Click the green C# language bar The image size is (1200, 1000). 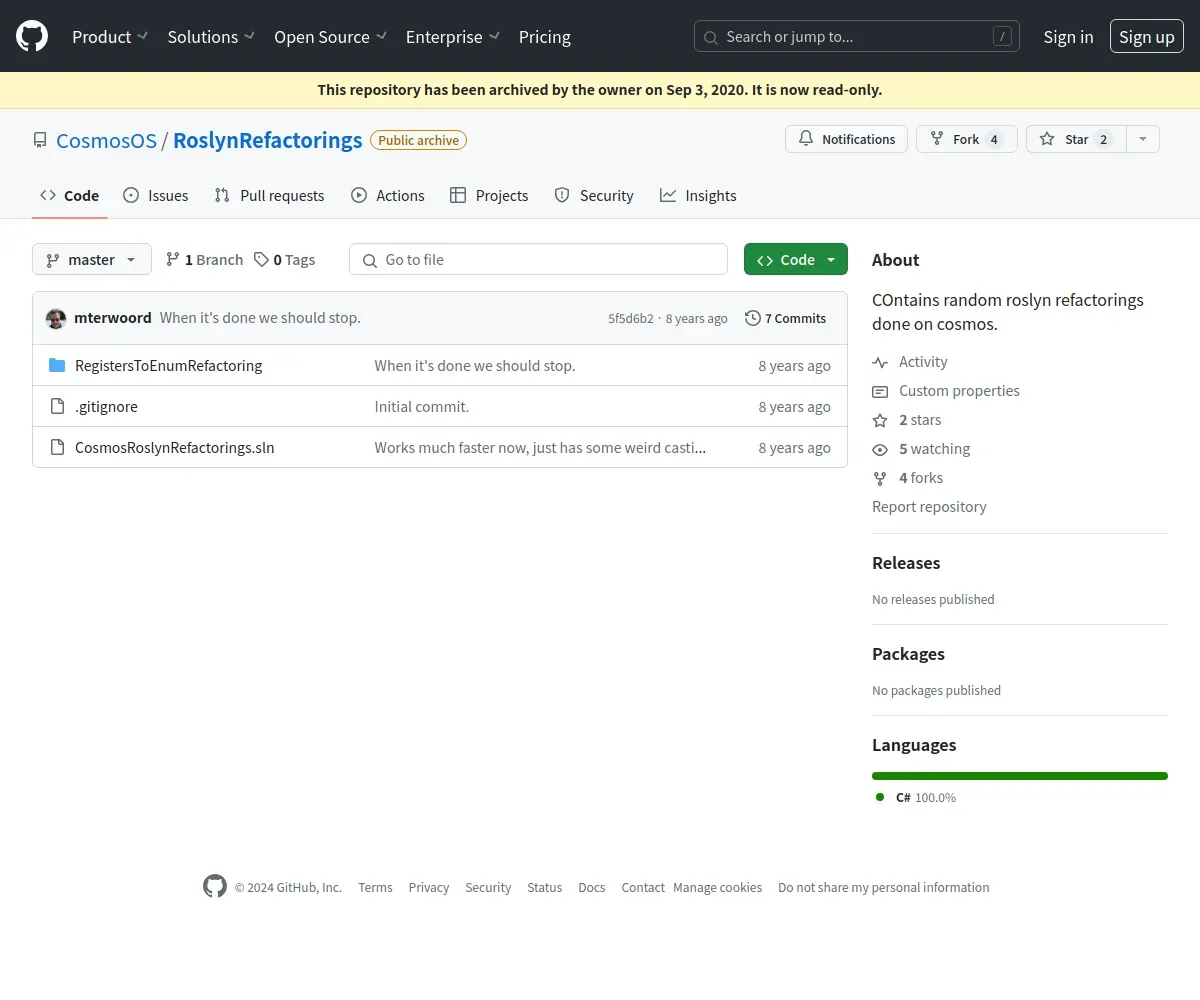pos(1020,776)
